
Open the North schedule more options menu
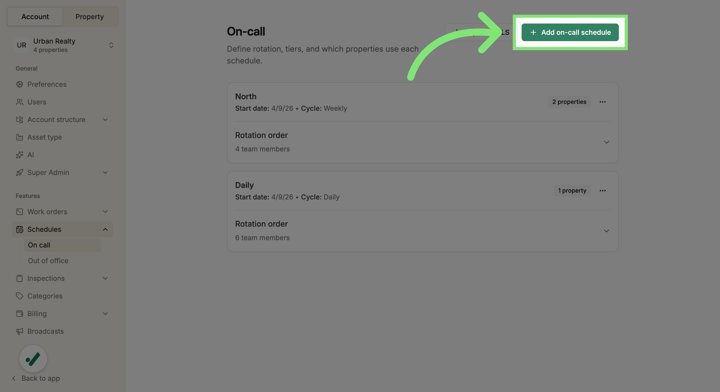pos(602,102)
